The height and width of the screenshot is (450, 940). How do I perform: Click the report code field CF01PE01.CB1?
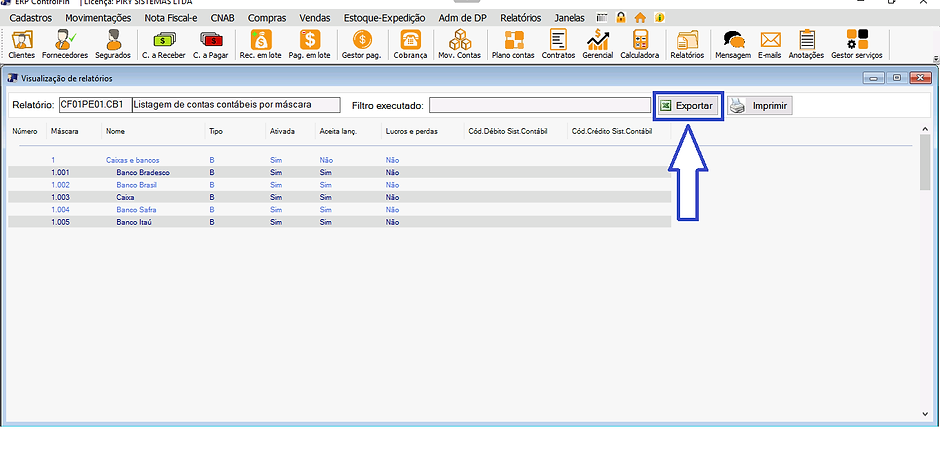tap(95, 105)
